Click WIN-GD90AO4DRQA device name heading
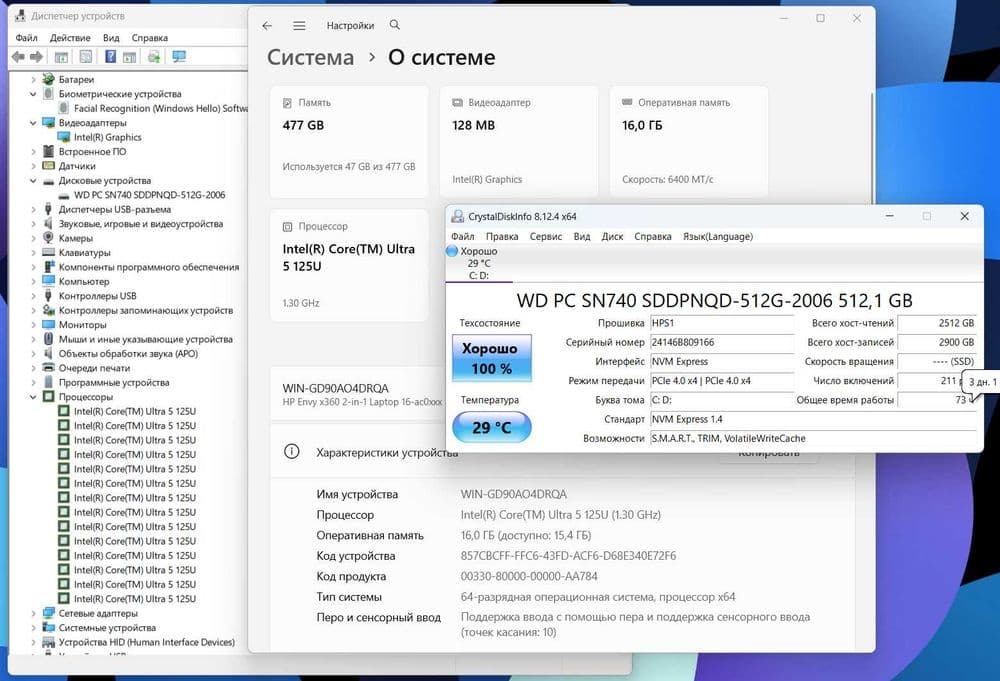Screen dimensions: 1000x681 [335, 388]
